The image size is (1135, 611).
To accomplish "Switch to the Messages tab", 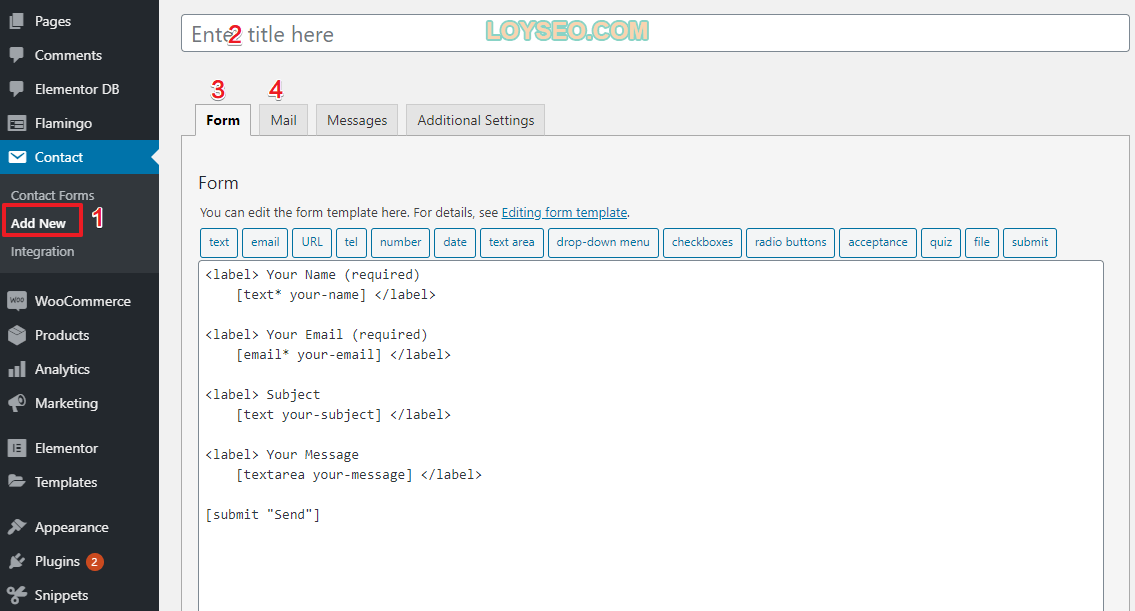I will pos(357,120).
